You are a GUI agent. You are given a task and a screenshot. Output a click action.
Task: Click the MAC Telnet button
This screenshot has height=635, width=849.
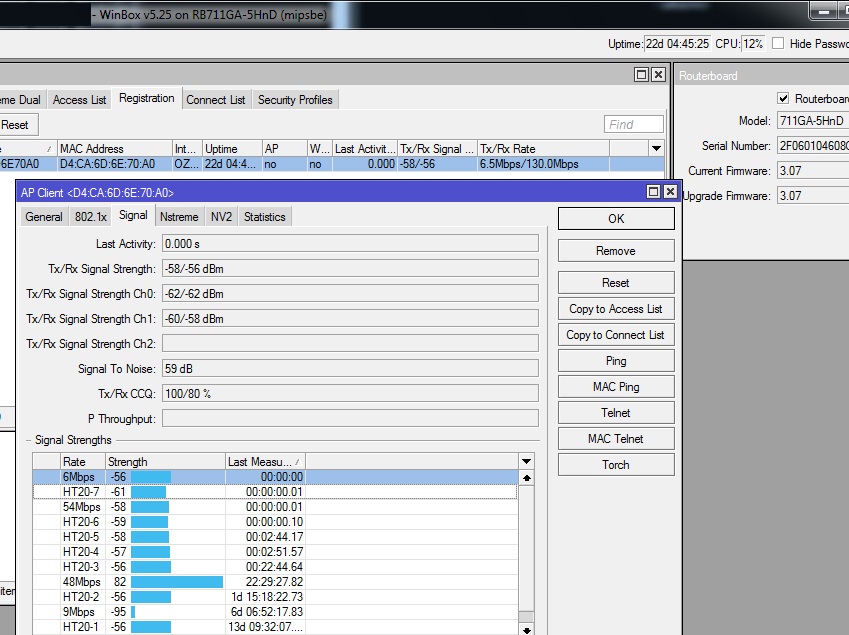click(x=616, y=438)
